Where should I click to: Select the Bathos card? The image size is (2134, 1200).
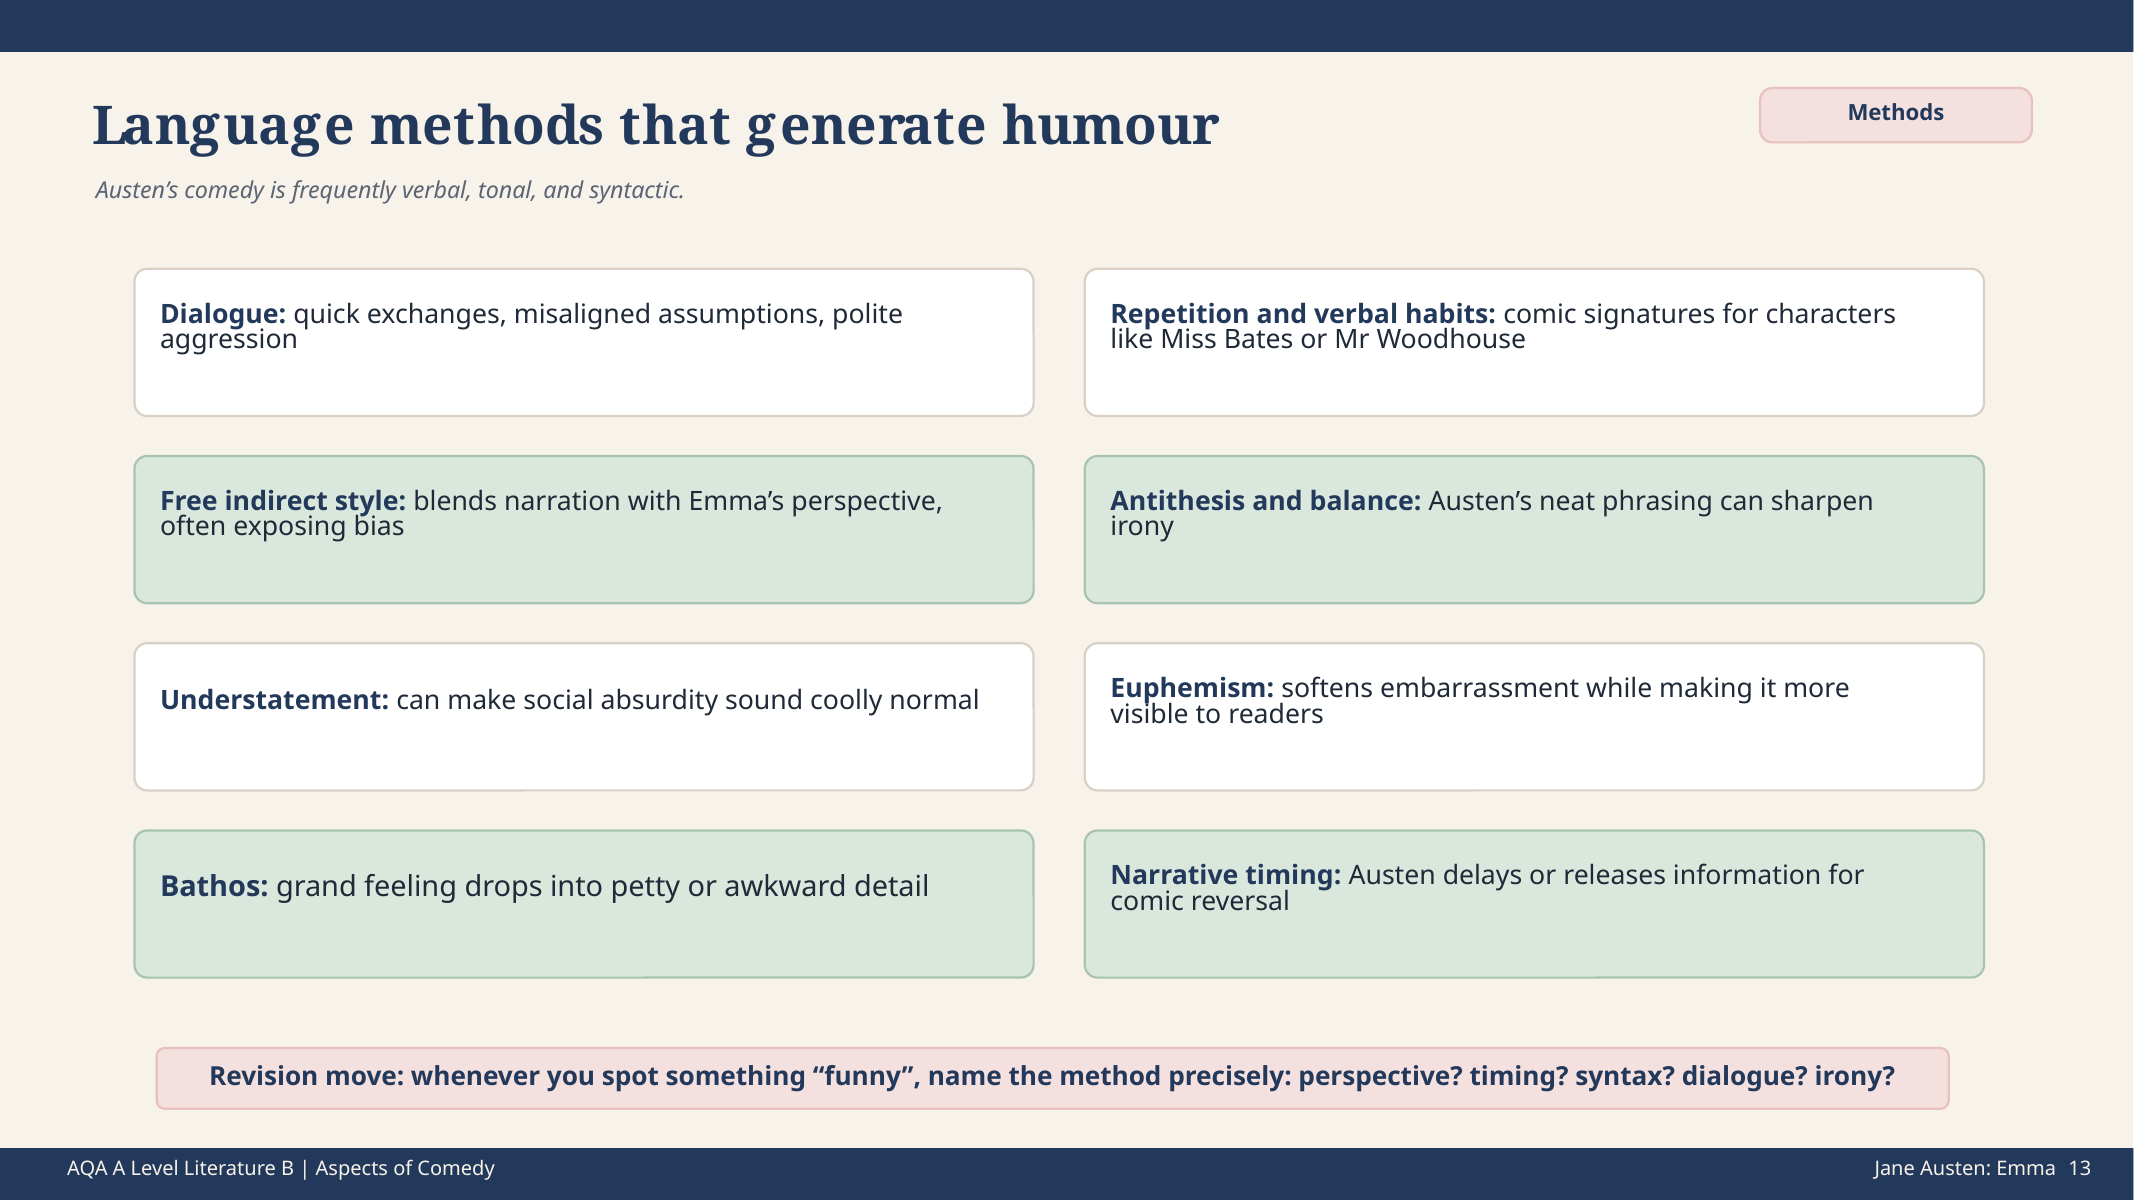click(584, 903)
